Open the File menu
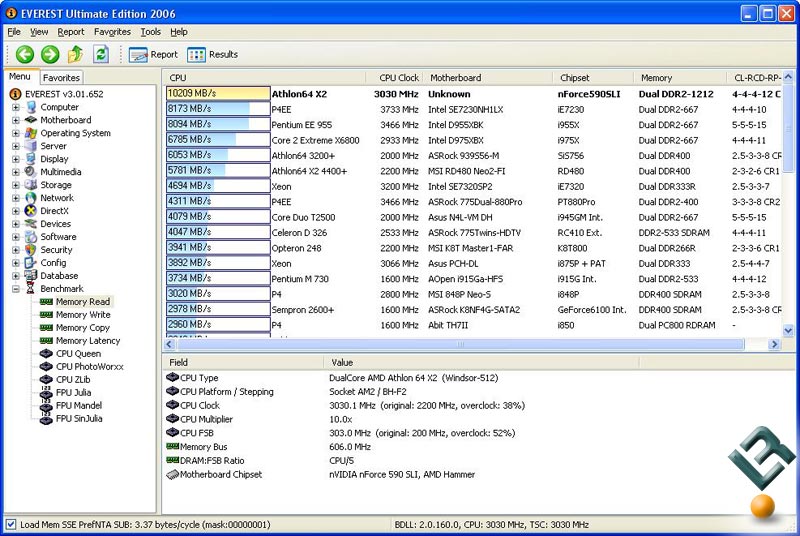The width and height of the screenshot is (800, 536). click(14, 32)
